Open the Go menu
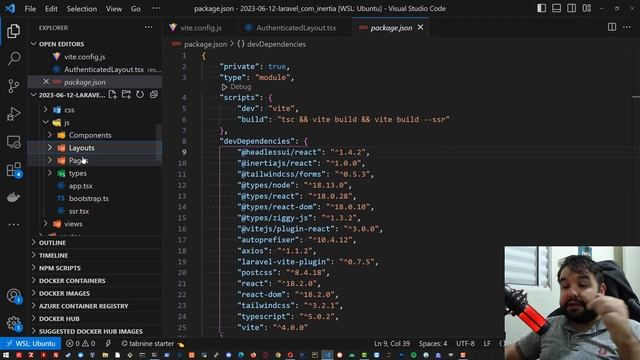Image resolution: width=640 pixels, height=360 pixels. pos(136,9)
